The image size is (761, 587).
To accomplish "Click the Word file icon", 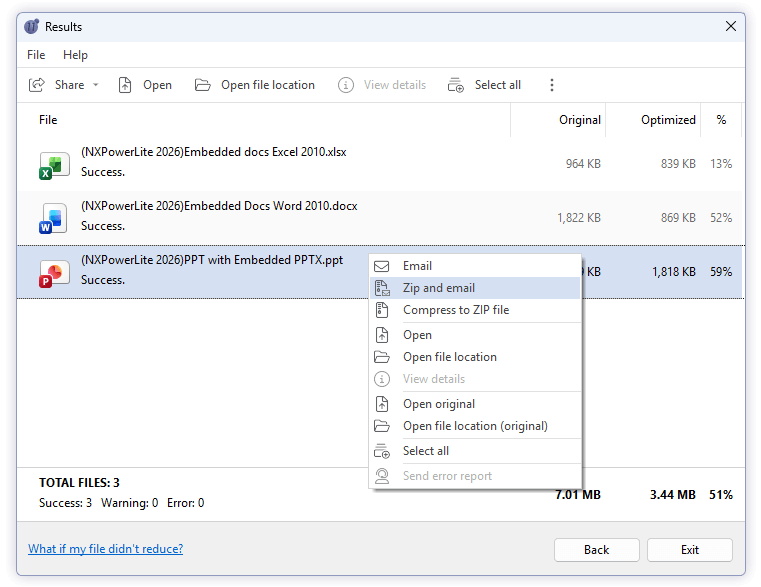I will pos(54,218).
